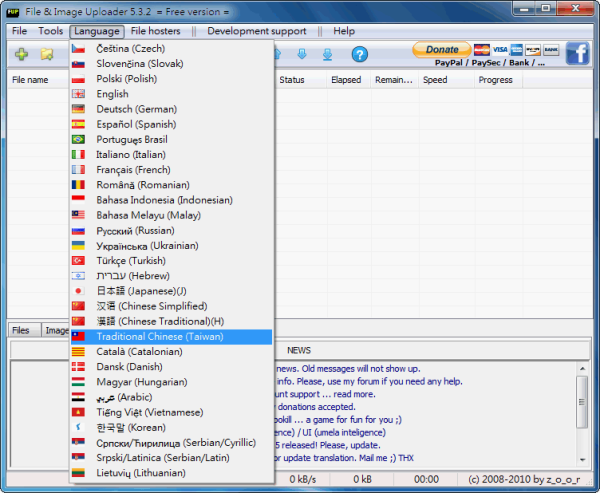Open the Development support menu
Image resolution: width=600 pixels, height=493 pixels.
coord(257,31)
